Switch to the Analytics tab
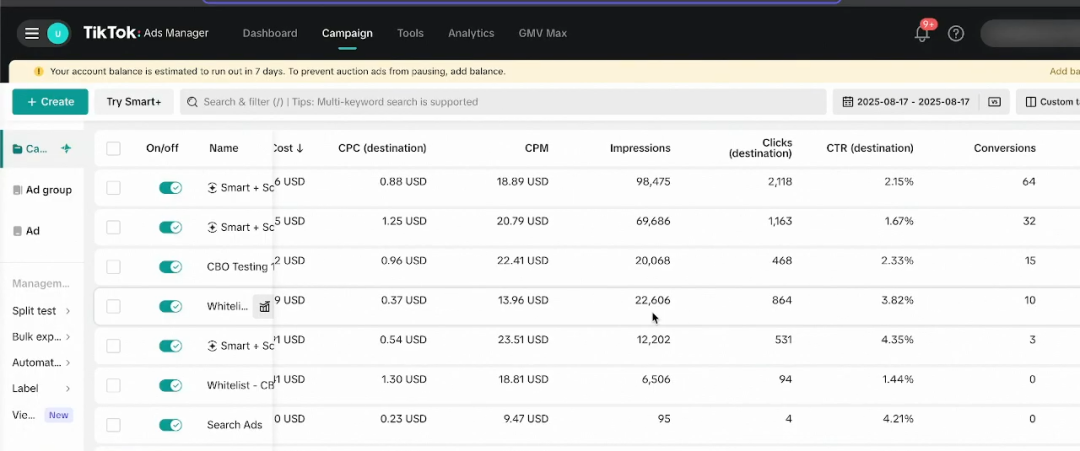This screenshot has width=1080, height=451. pyautogui.click(x=471, y=33)
